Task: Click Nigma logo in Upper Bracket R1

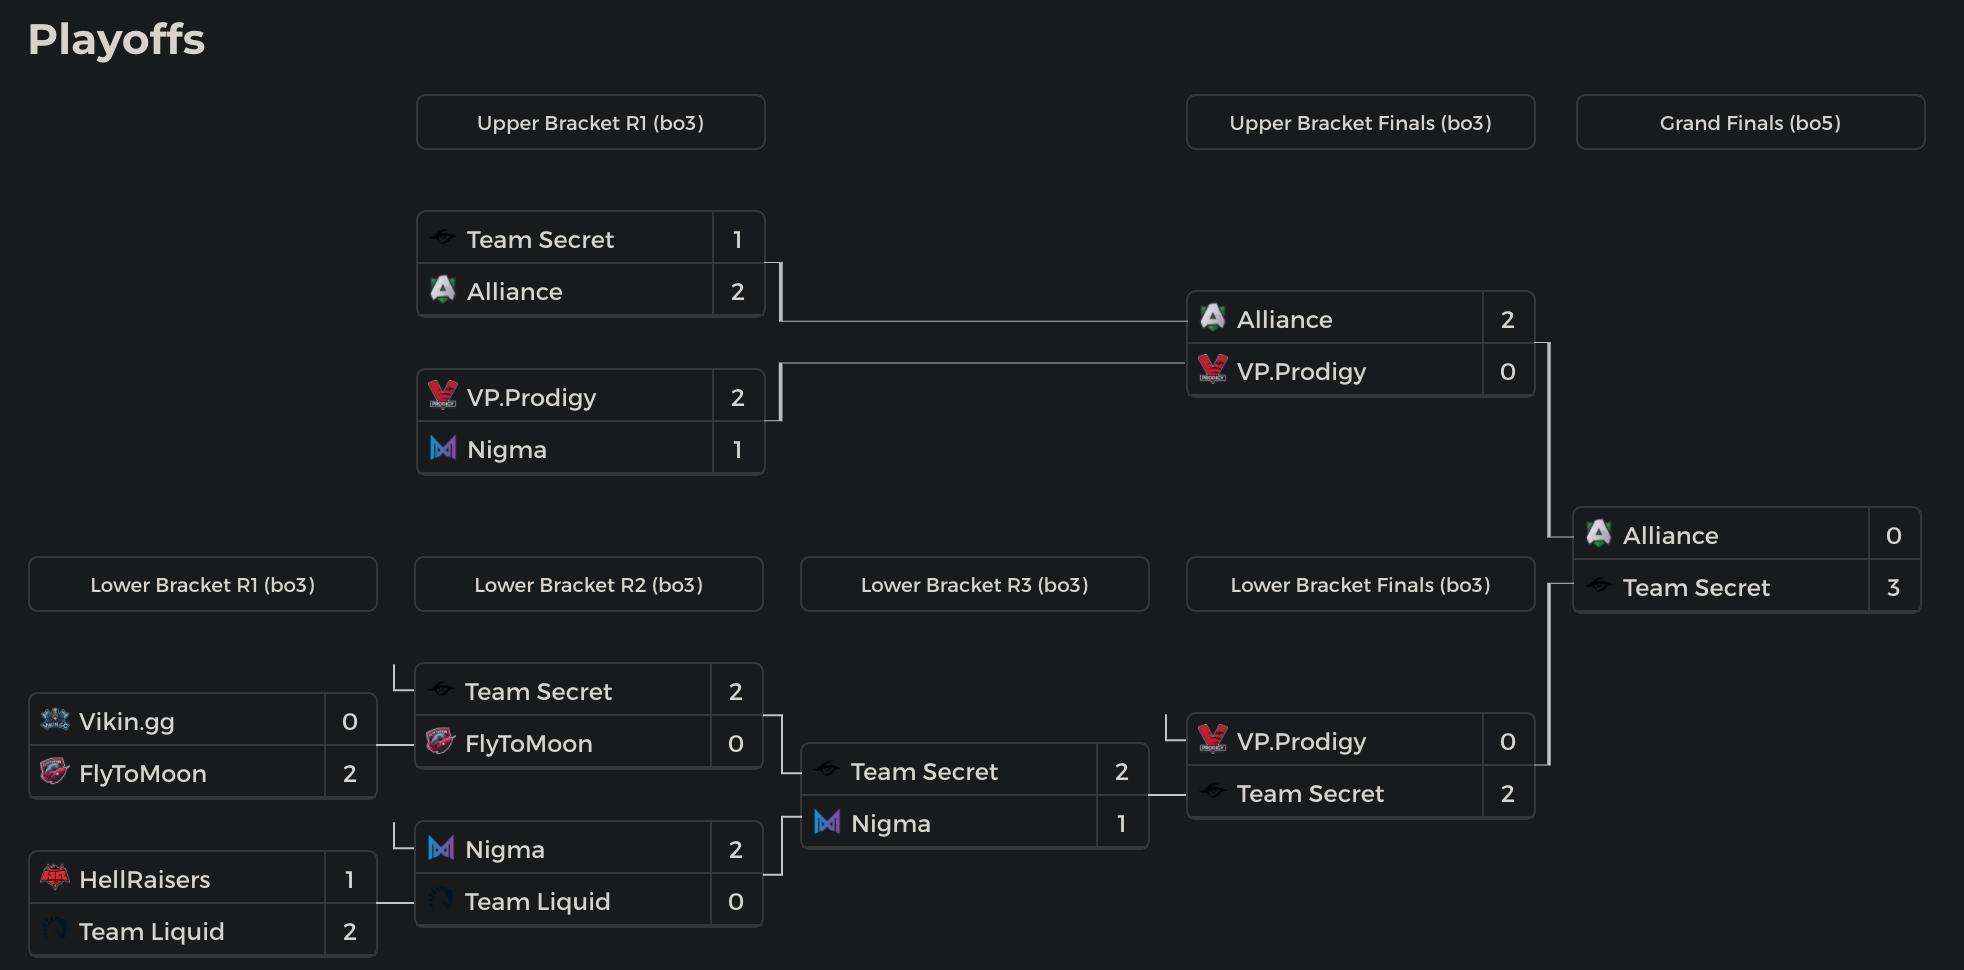Action: click(442, 448)
